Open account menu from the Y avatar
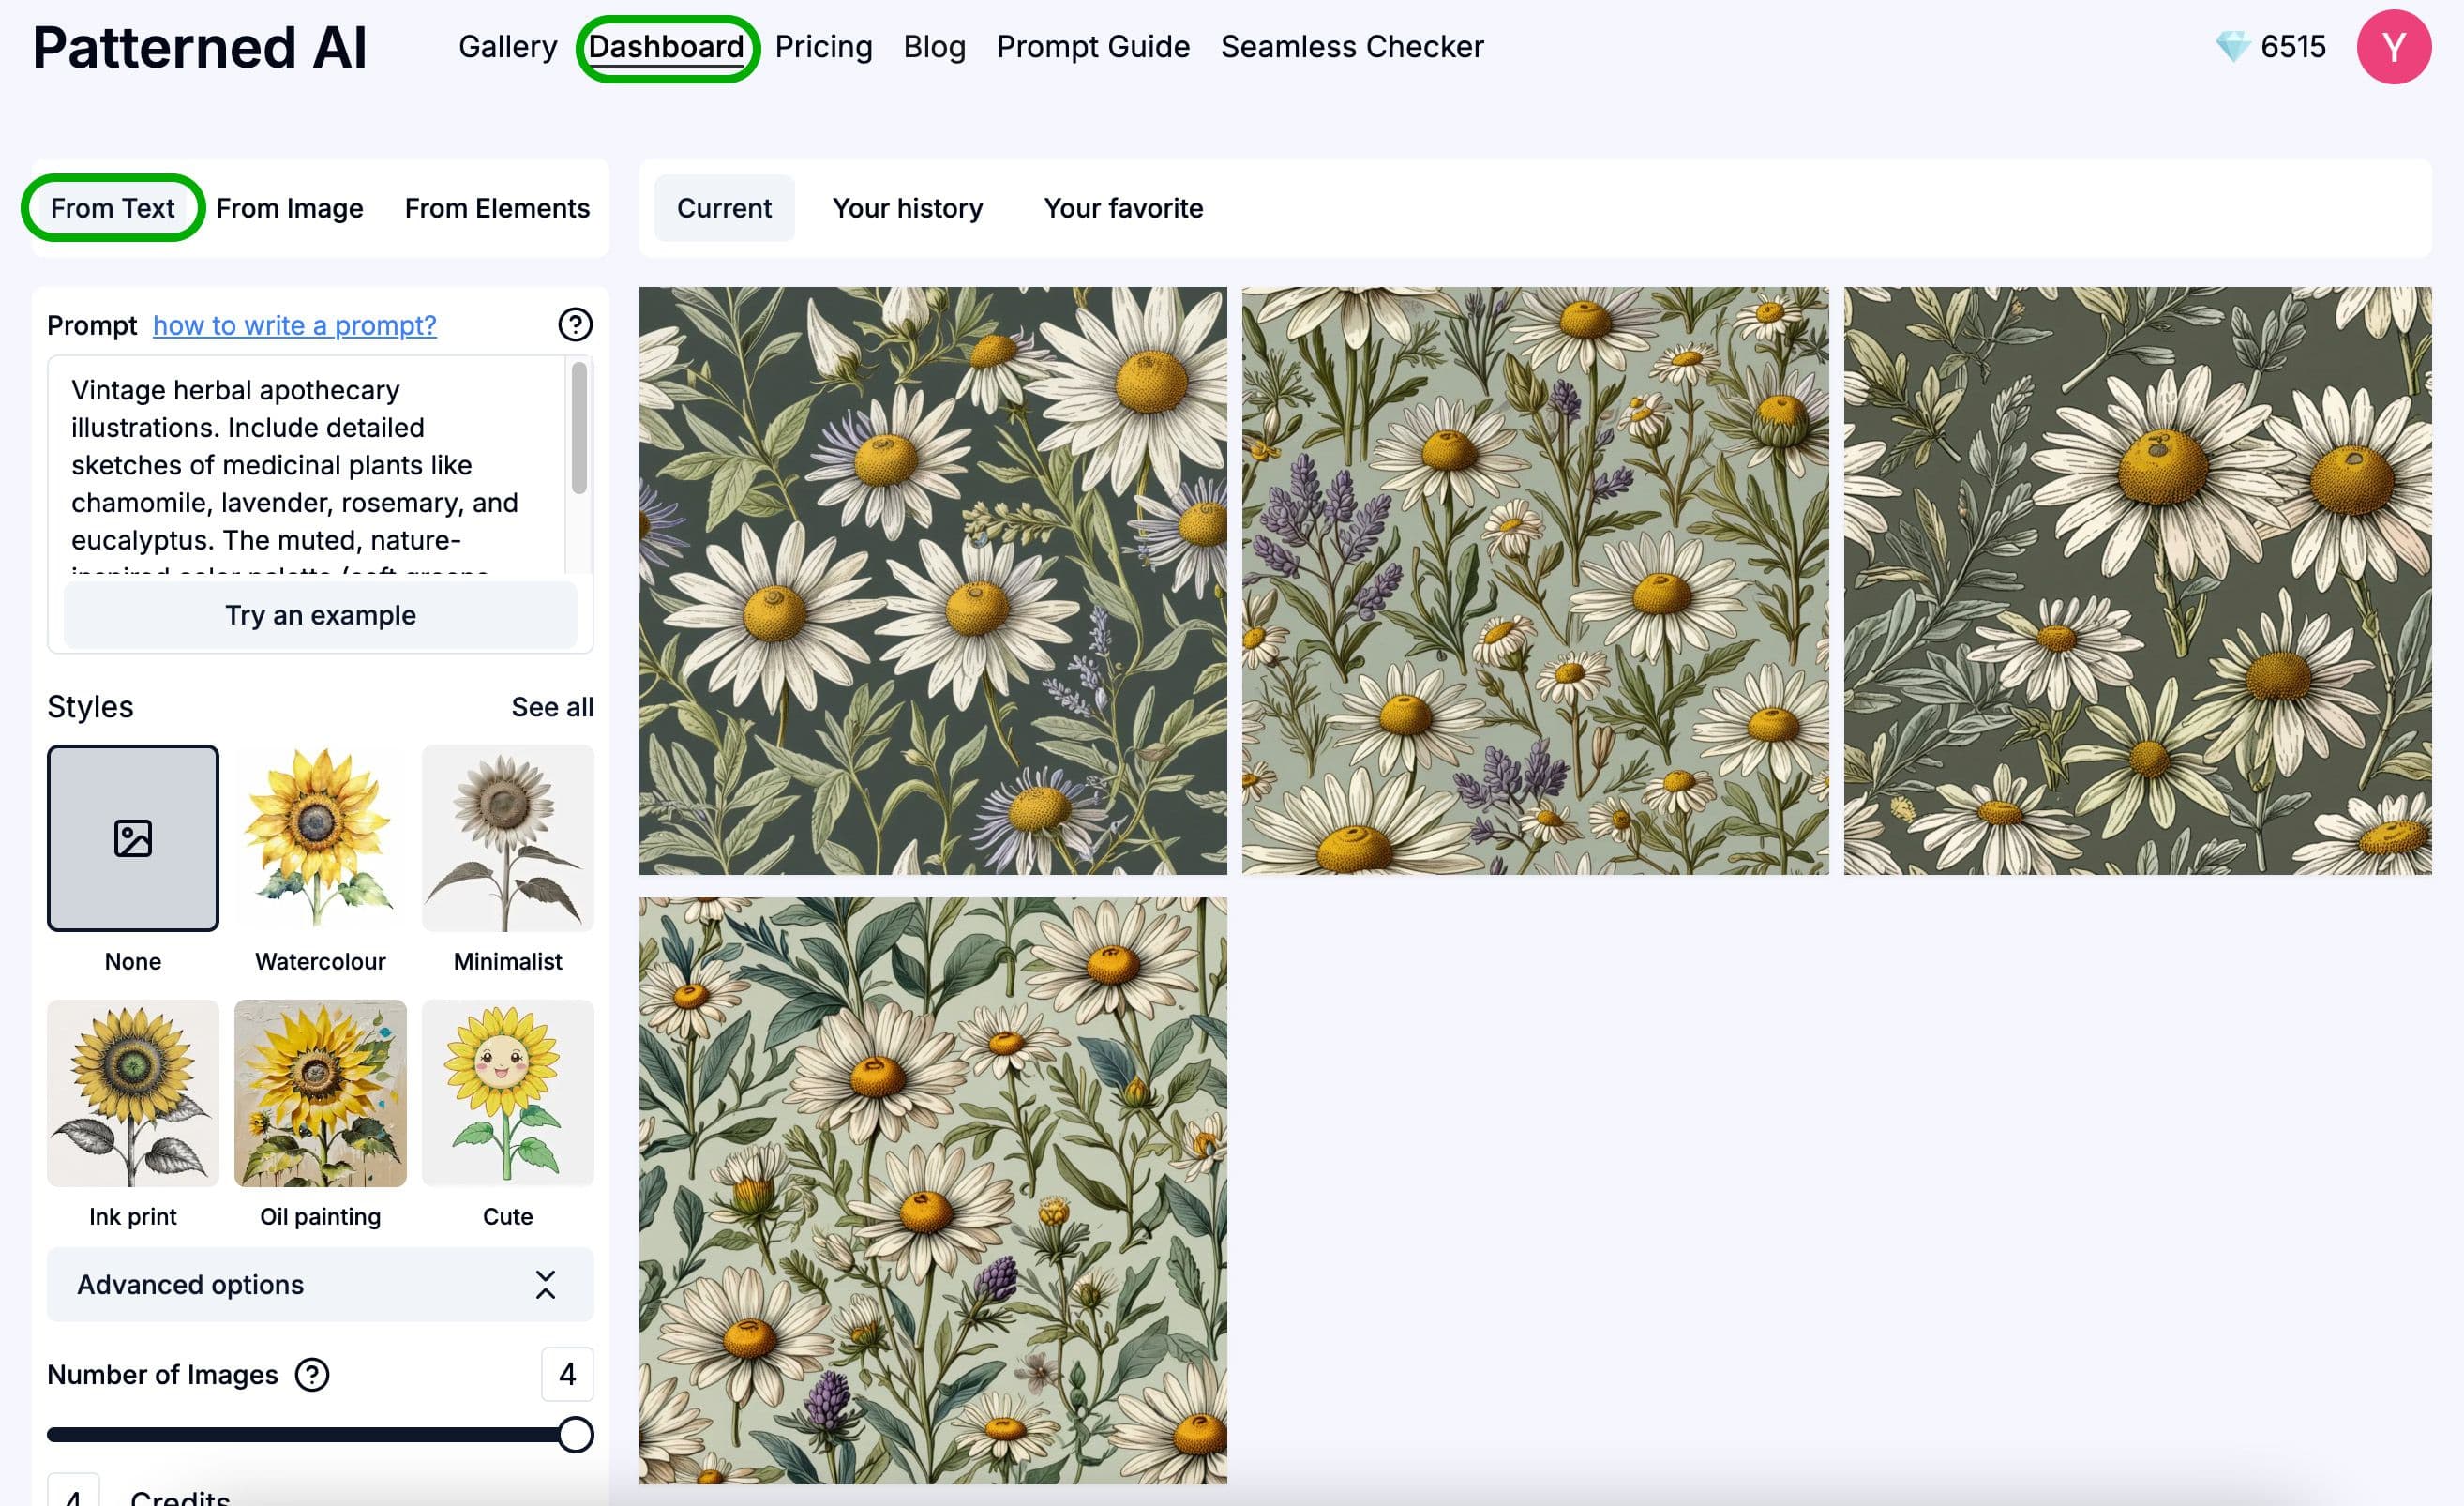This screenshot has width=2464, height=1506. (x=2393, y=46)
